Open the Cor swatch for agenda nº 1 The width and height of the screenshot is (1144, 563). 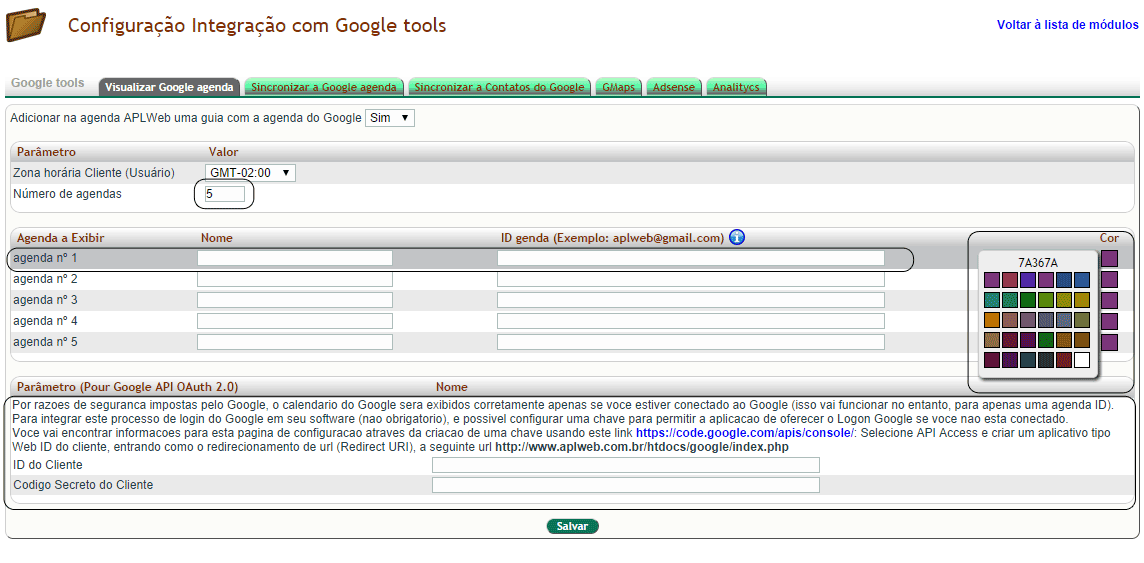(x=1110, y=258)
